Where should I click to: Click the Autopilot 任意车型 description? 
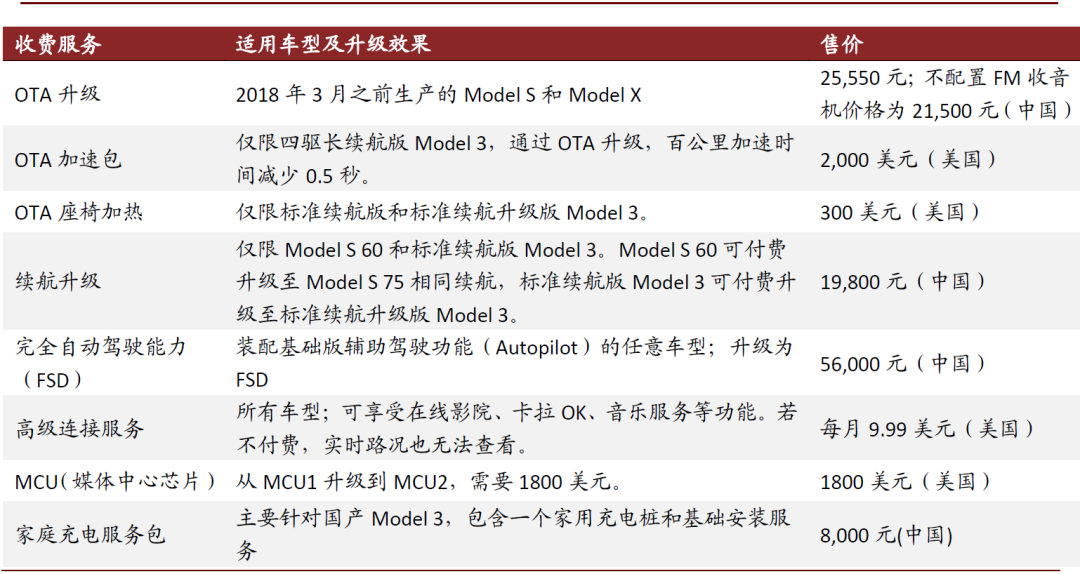(x=515, y=362)
